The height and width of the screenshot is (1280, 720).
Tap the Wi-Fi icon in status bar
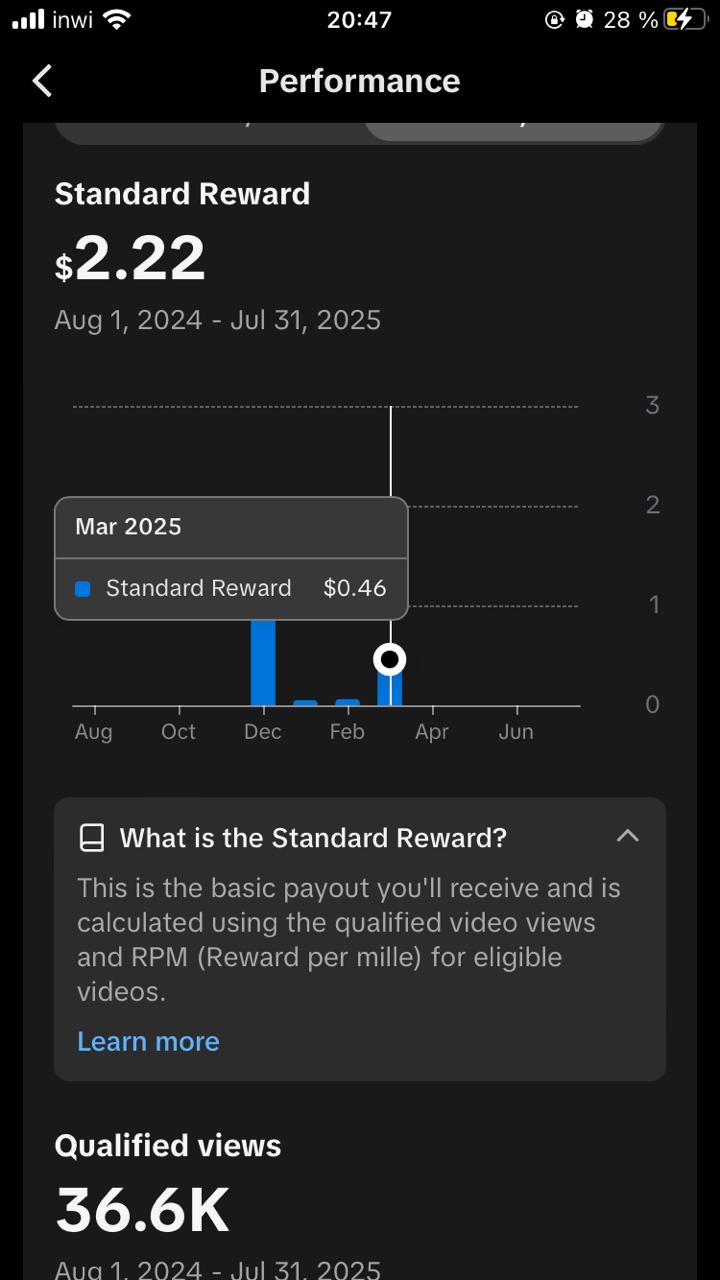point(117,19)
